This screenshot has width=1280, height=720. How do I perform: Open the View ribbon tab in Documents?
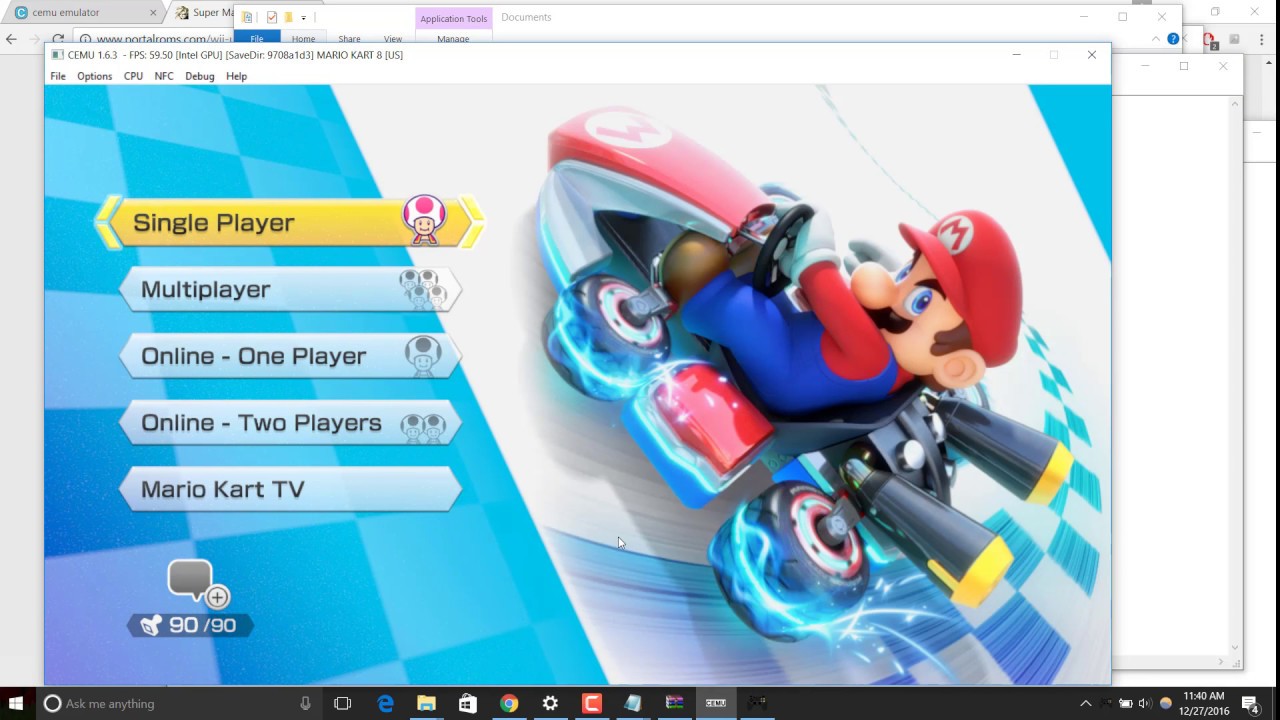click(x=393, y=39)
